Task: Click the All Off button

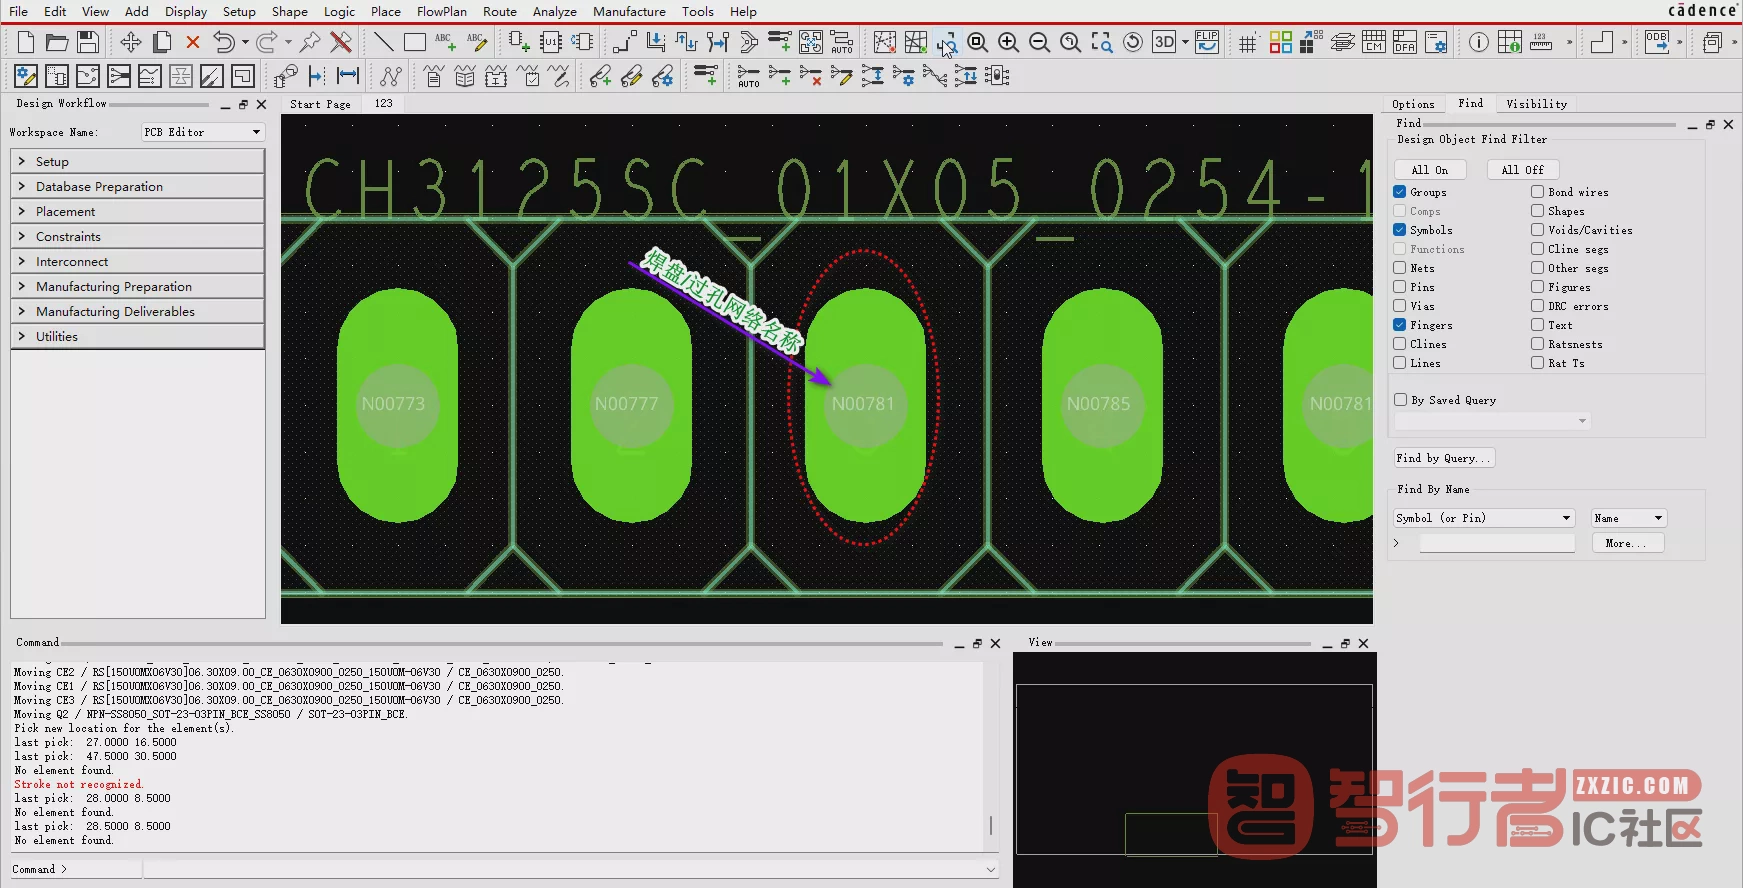Action: [x=1523, y=170]
